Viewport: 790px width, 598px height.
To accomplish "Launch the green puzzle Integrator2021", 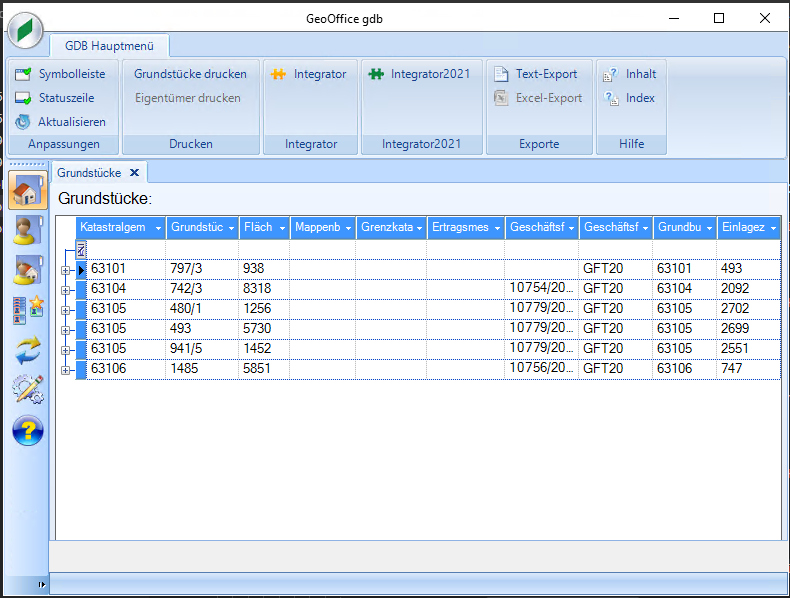I will point(419,74).
